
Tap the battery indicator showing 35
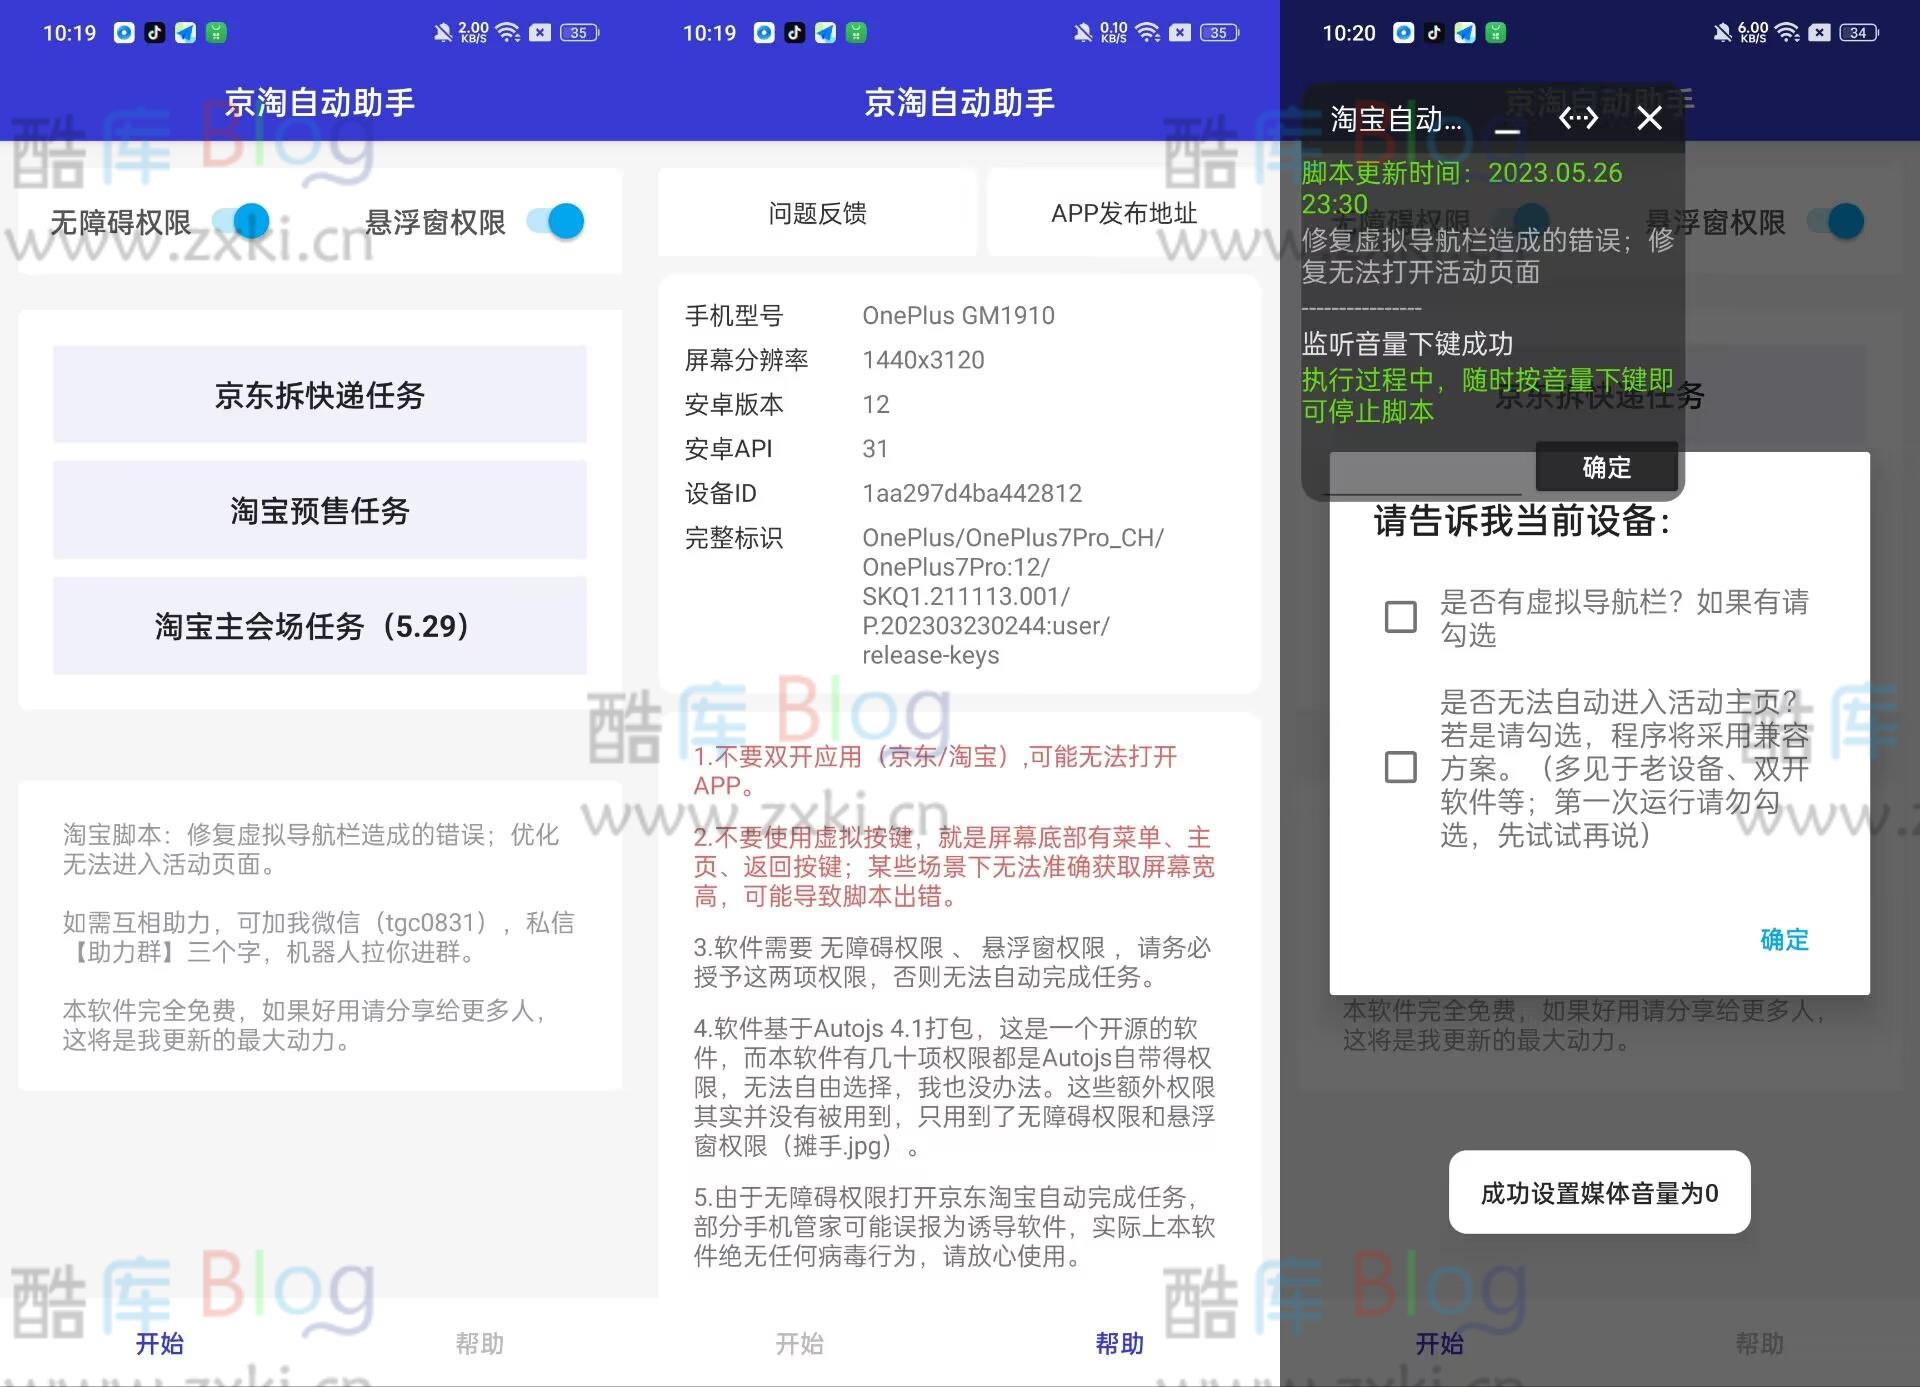tap(578, 32)
